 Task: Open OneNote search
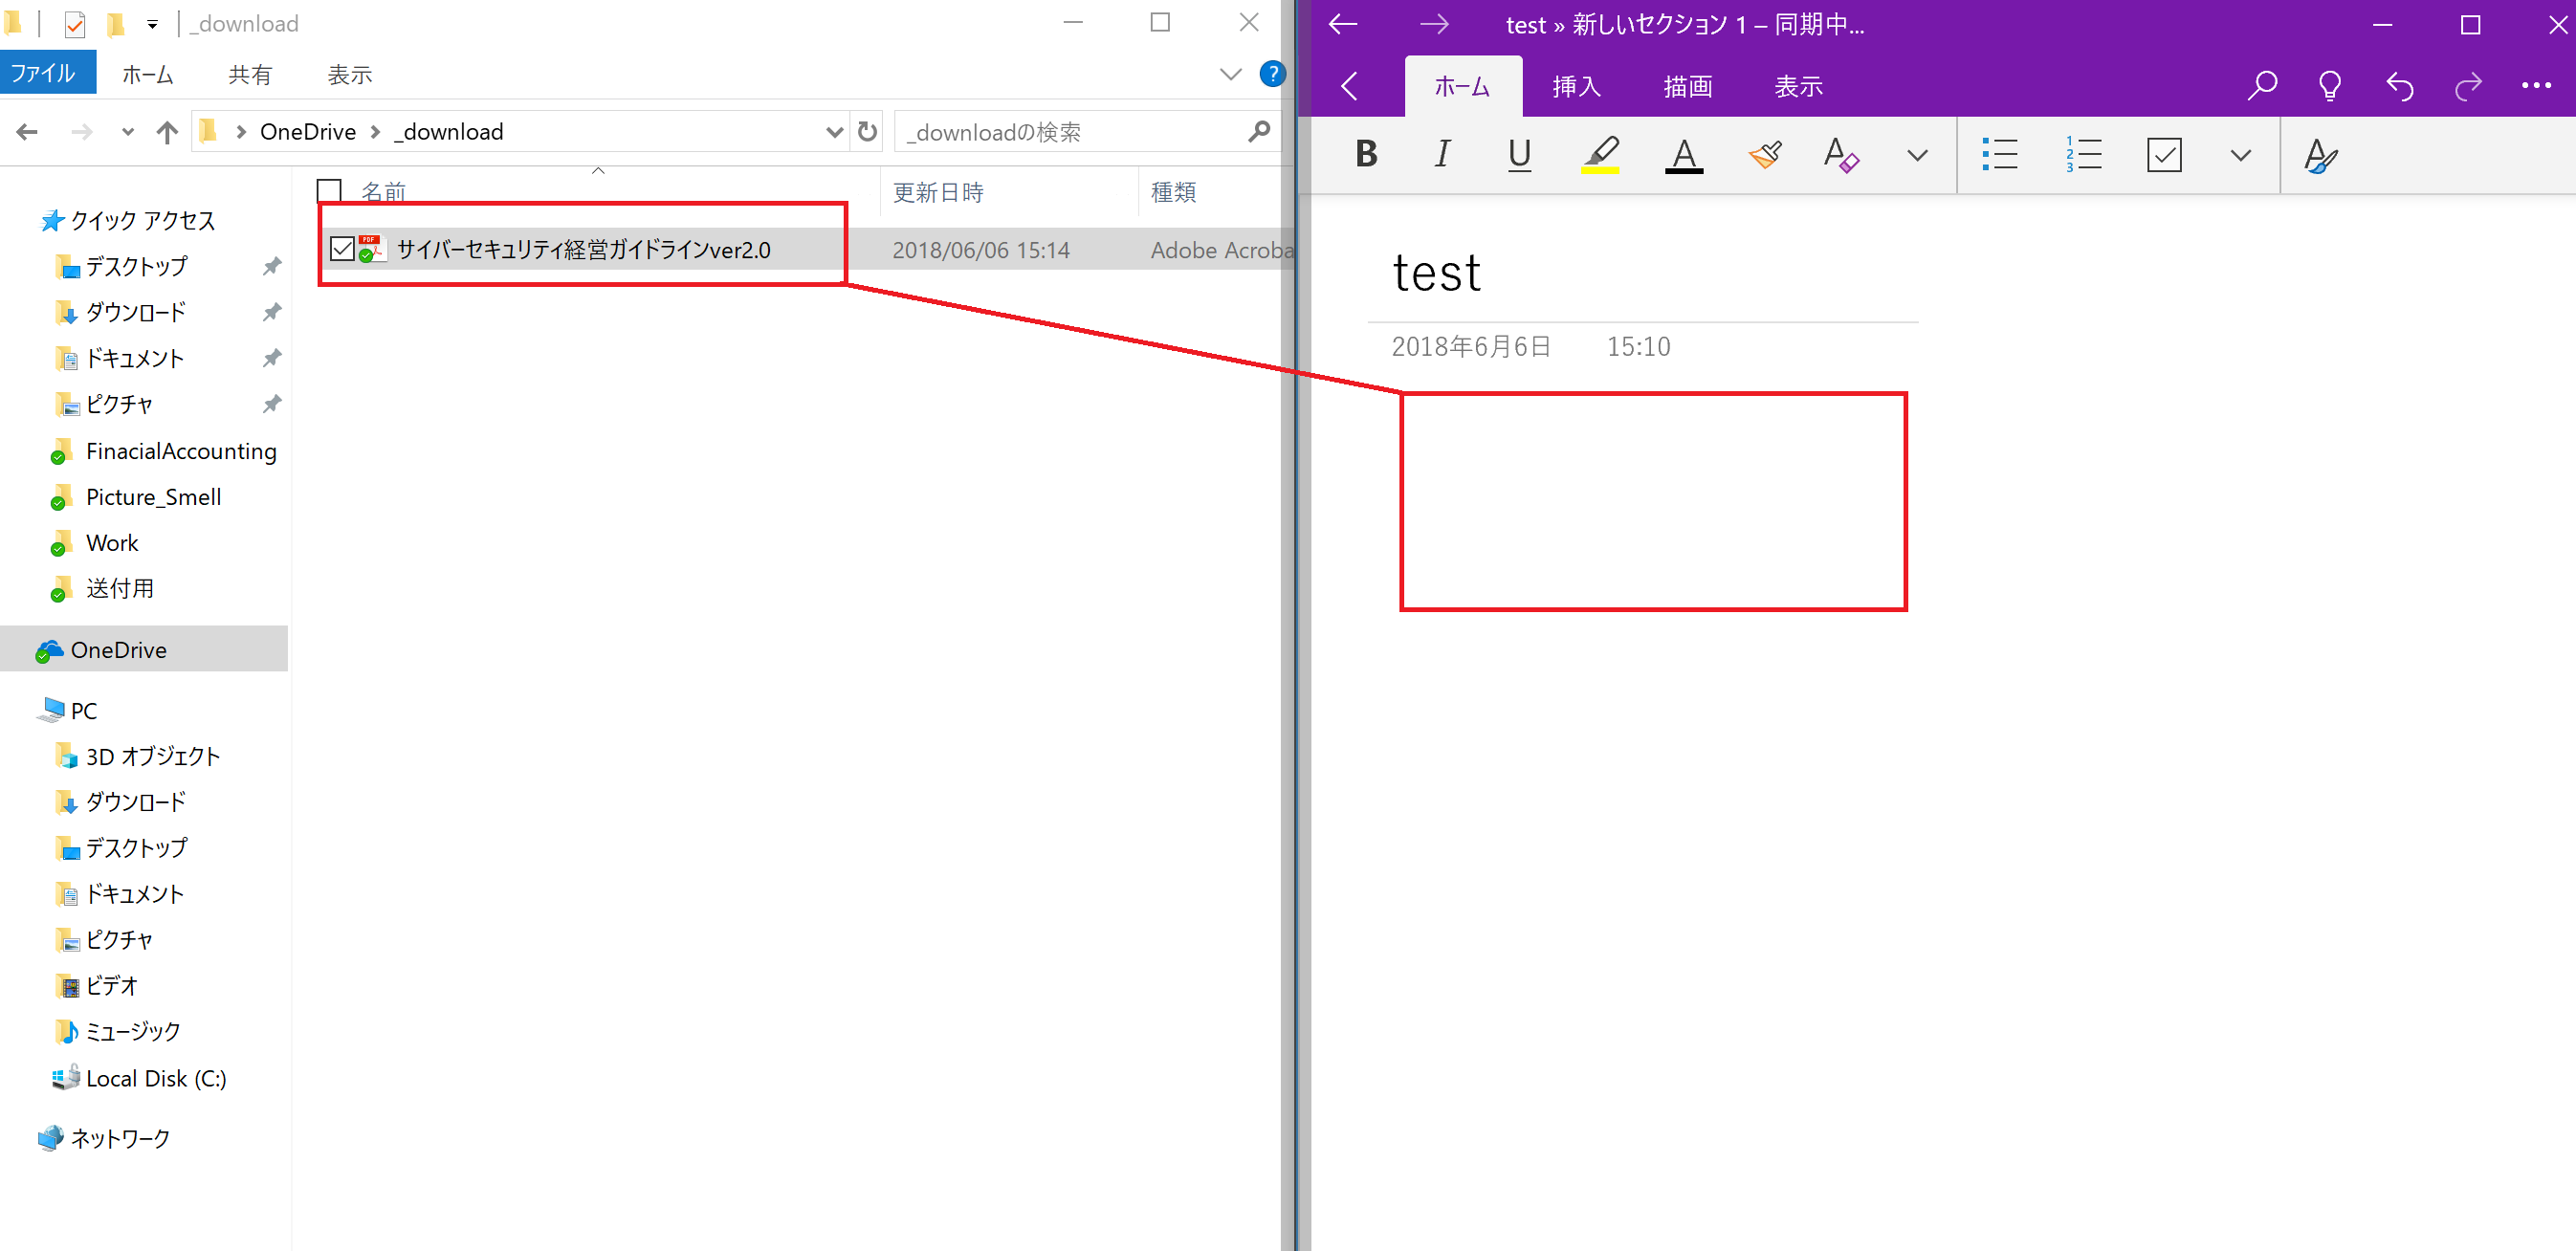pyautogui.click(x=2261, y=85)
